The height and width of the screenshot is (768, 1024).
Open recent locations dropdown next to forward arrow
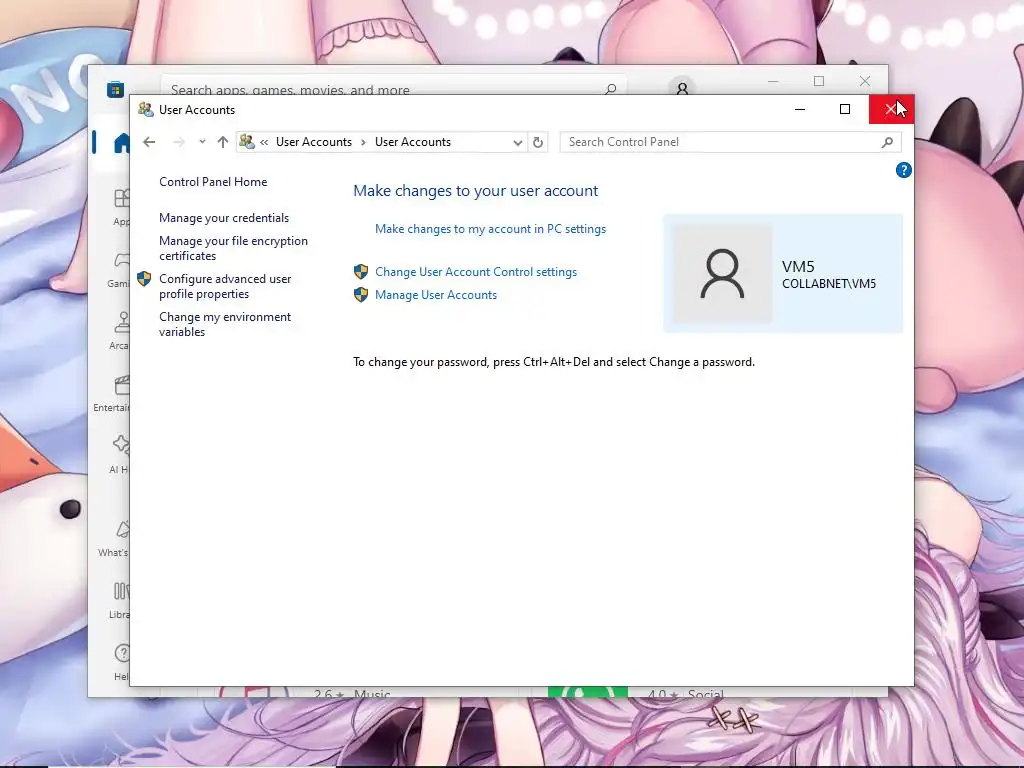202,142
